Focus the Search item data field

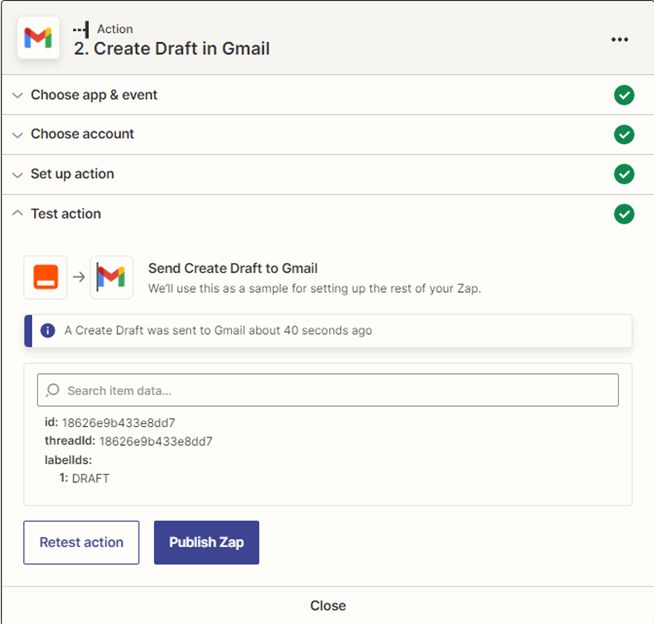pyautogui.click(x=328, y=390)
